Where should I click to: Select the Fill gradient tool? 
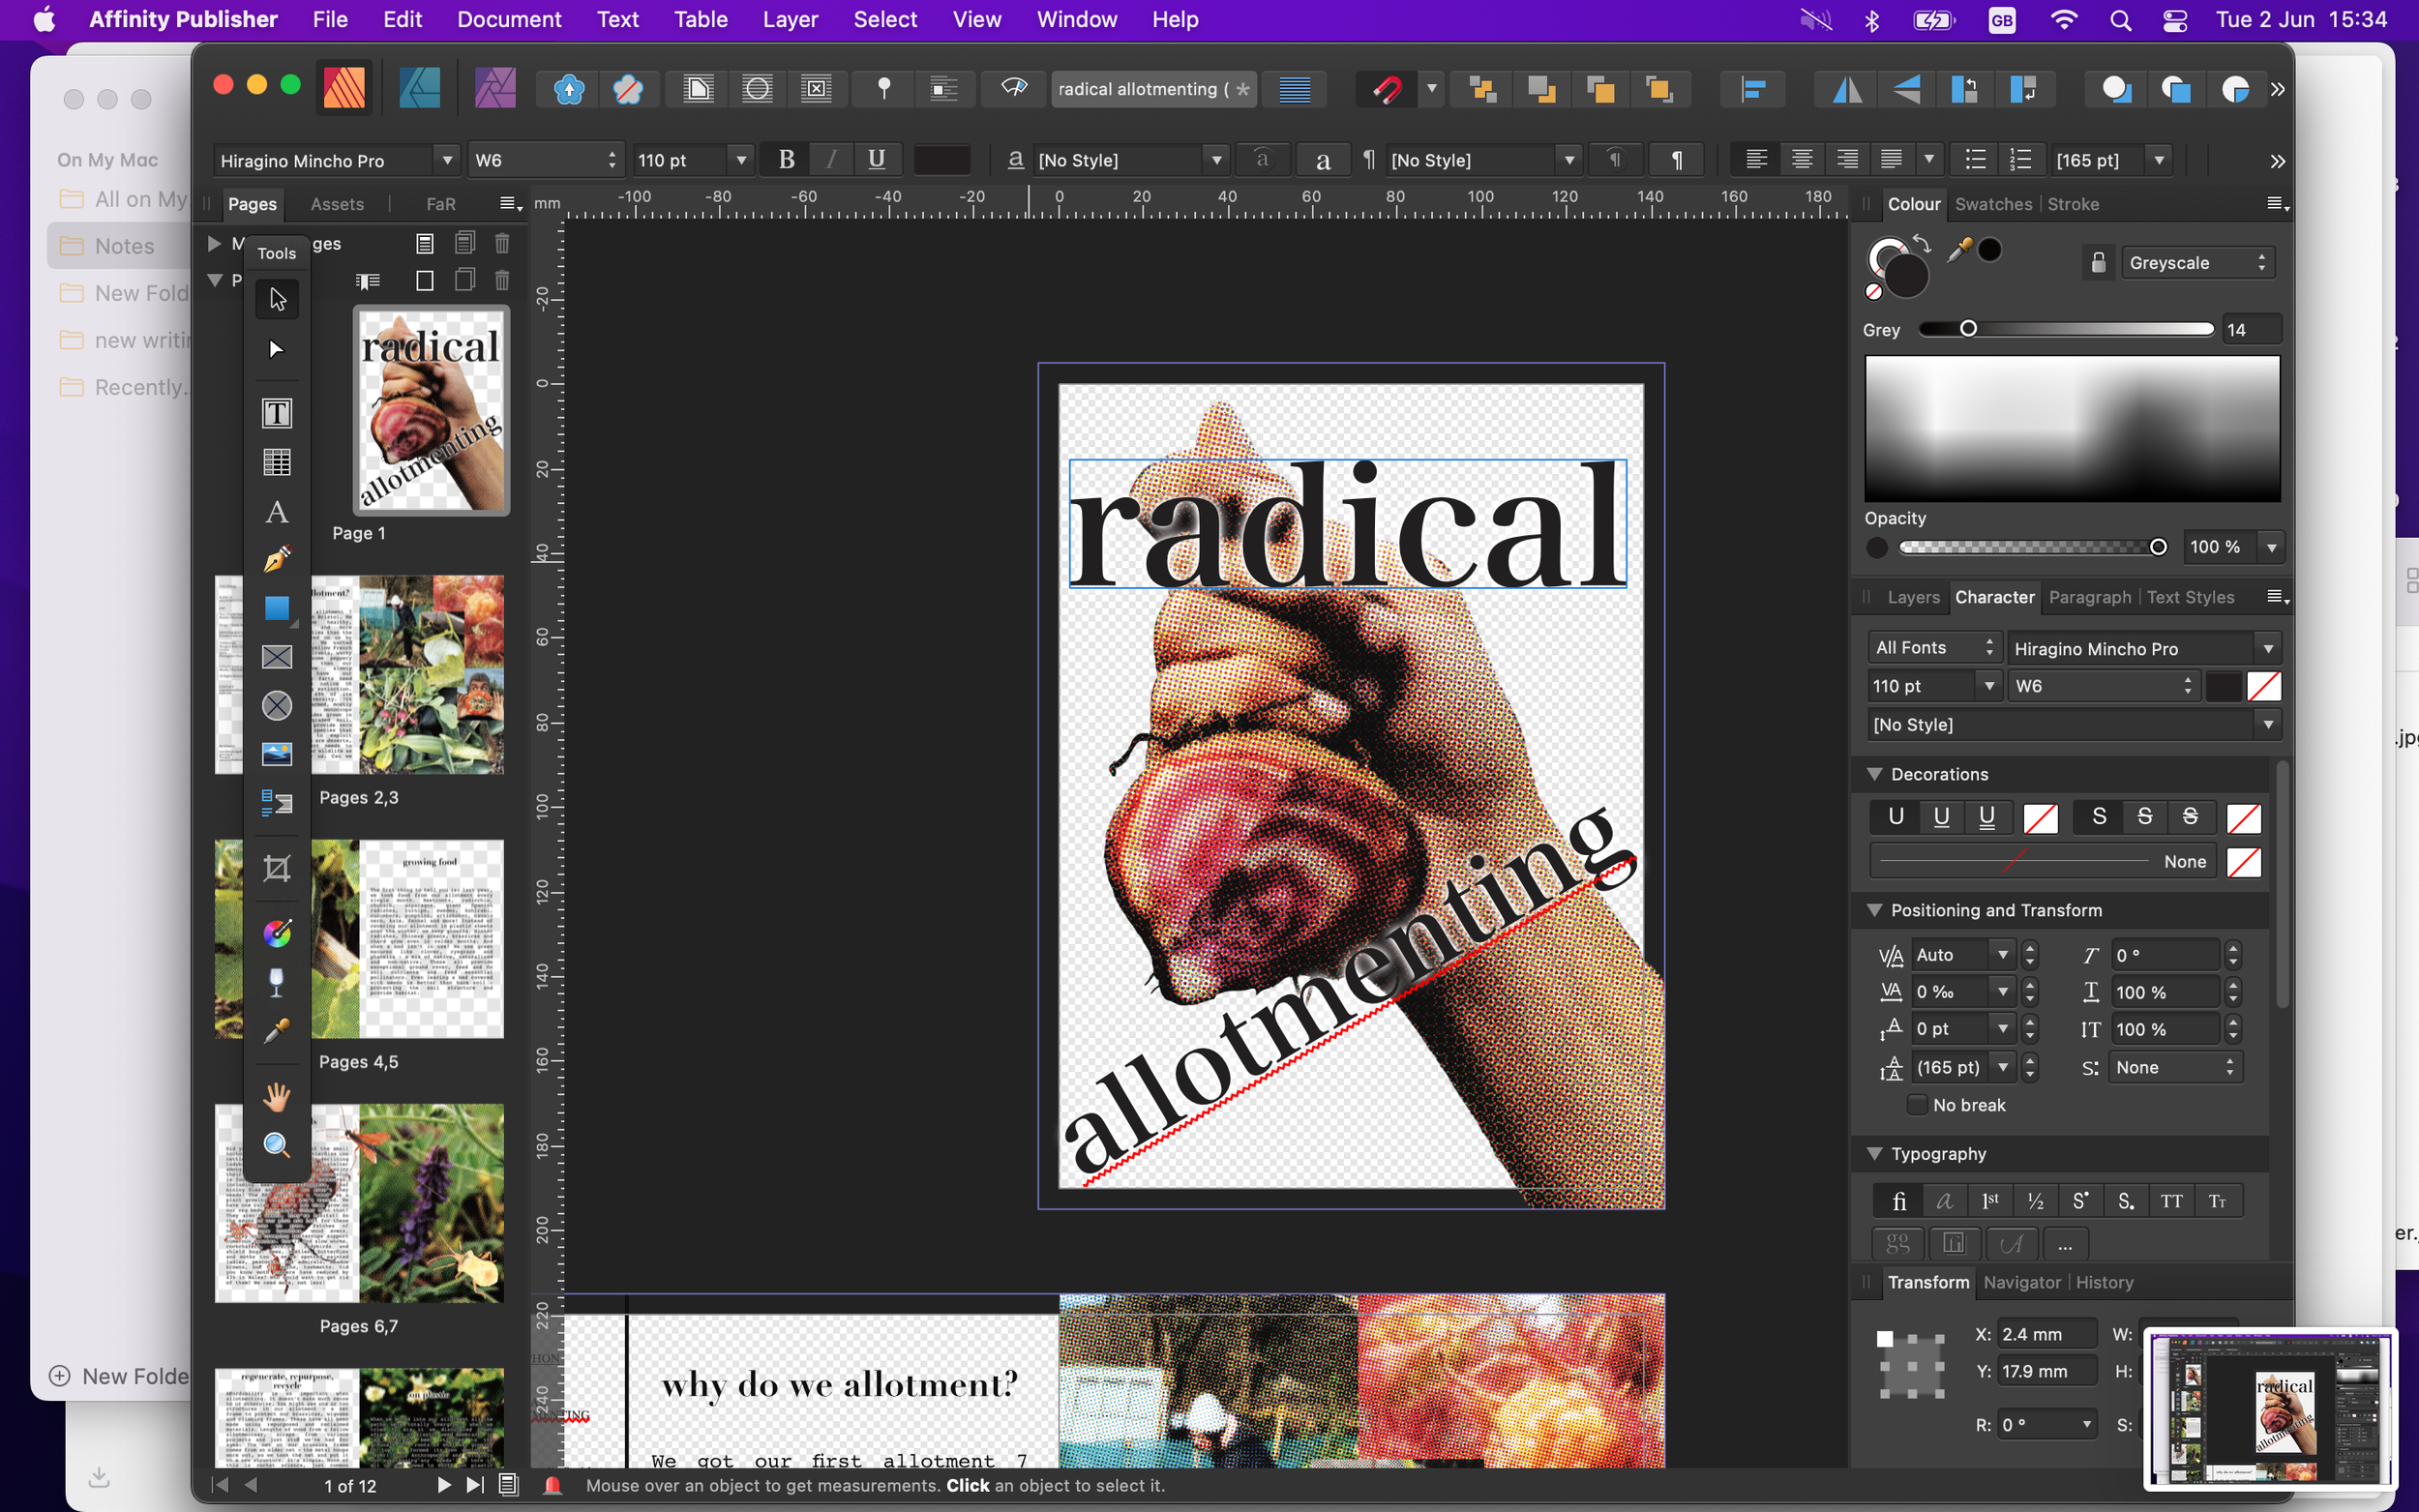277,933
